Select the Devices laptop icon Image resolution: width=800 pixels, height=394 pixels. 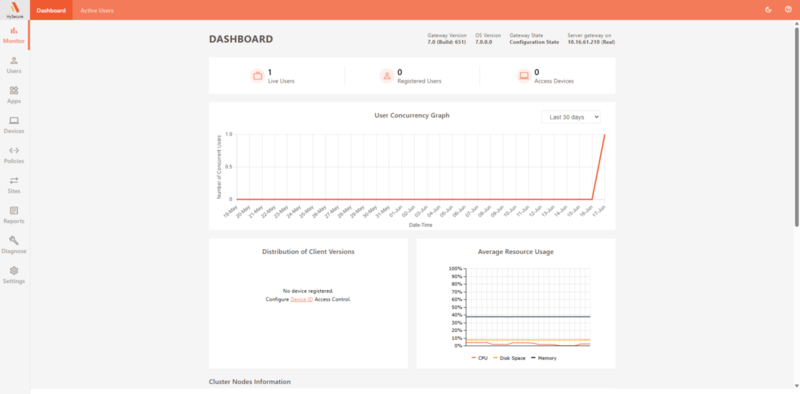click(14, 120)
